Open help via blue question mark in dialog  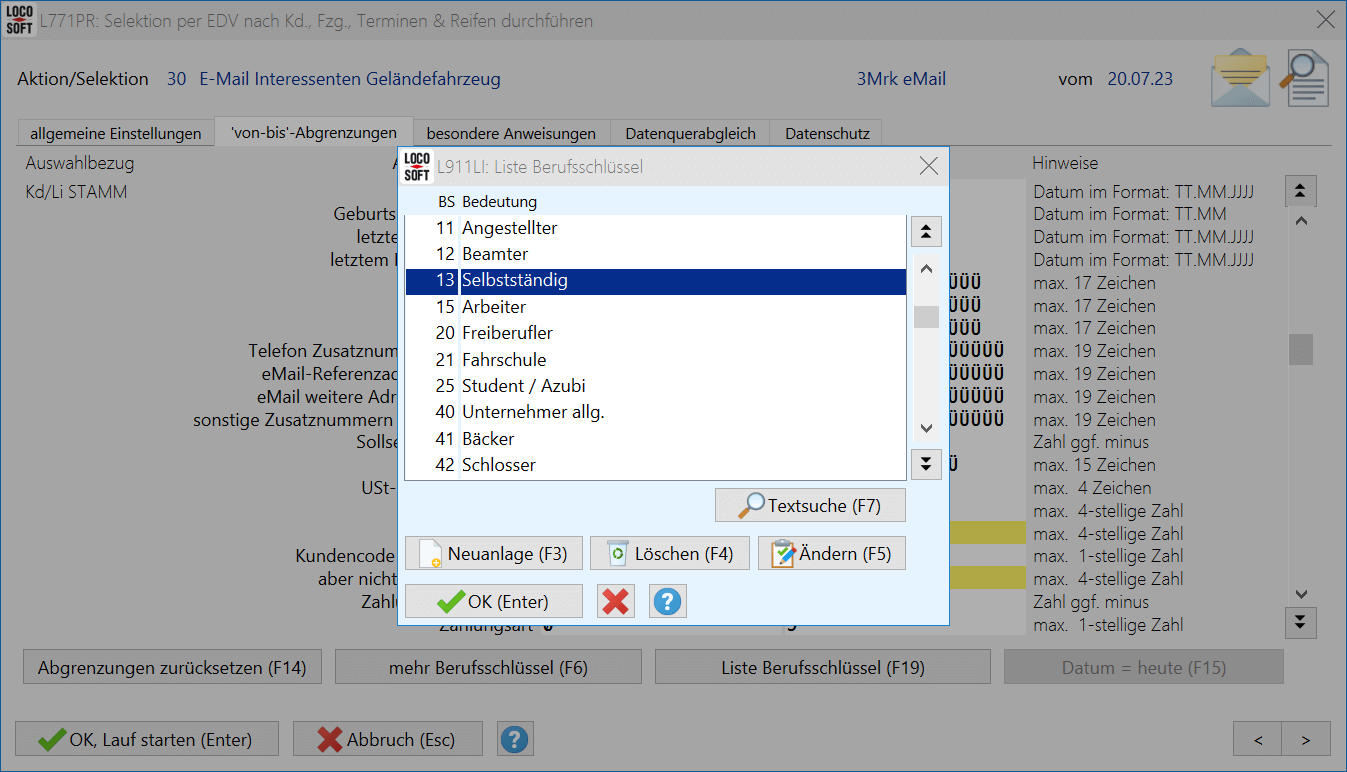pyautogui.click(x=667, y=601)
